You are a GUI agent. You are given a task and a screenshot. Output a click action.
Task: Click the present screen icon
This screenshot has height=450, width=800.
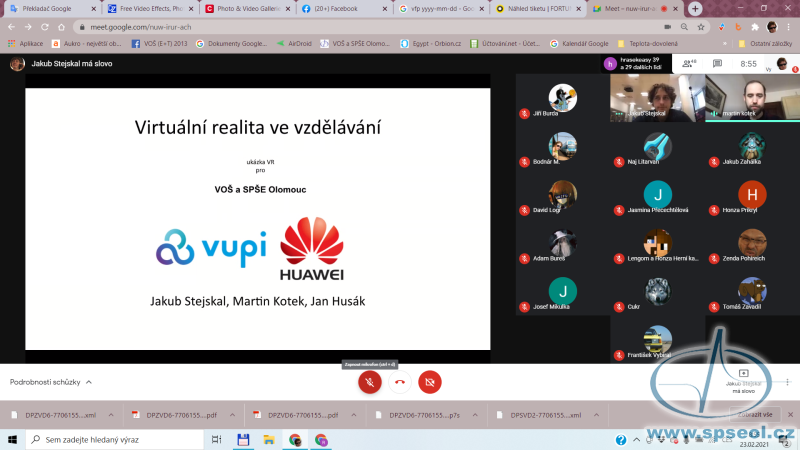(743, 373)
